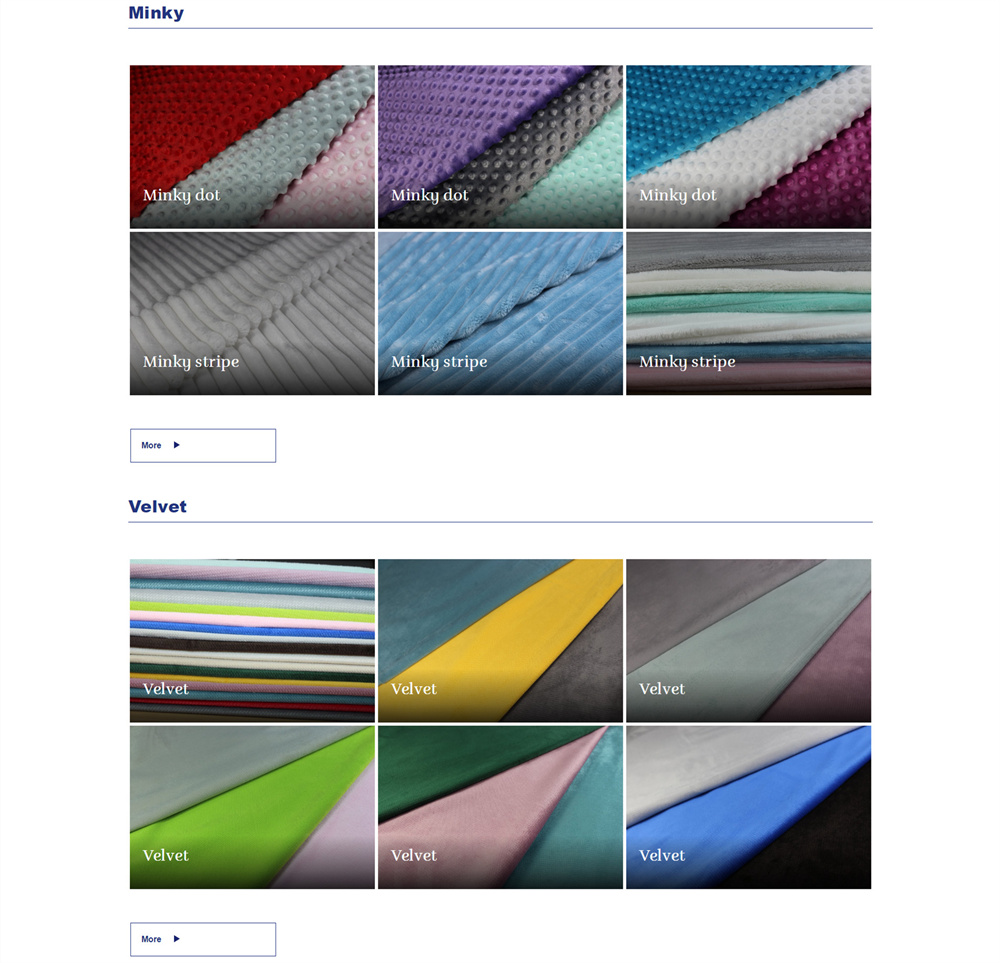Click the More button under Velvet
Screen dimensions: 1000x963
click(x=203, y=939)
